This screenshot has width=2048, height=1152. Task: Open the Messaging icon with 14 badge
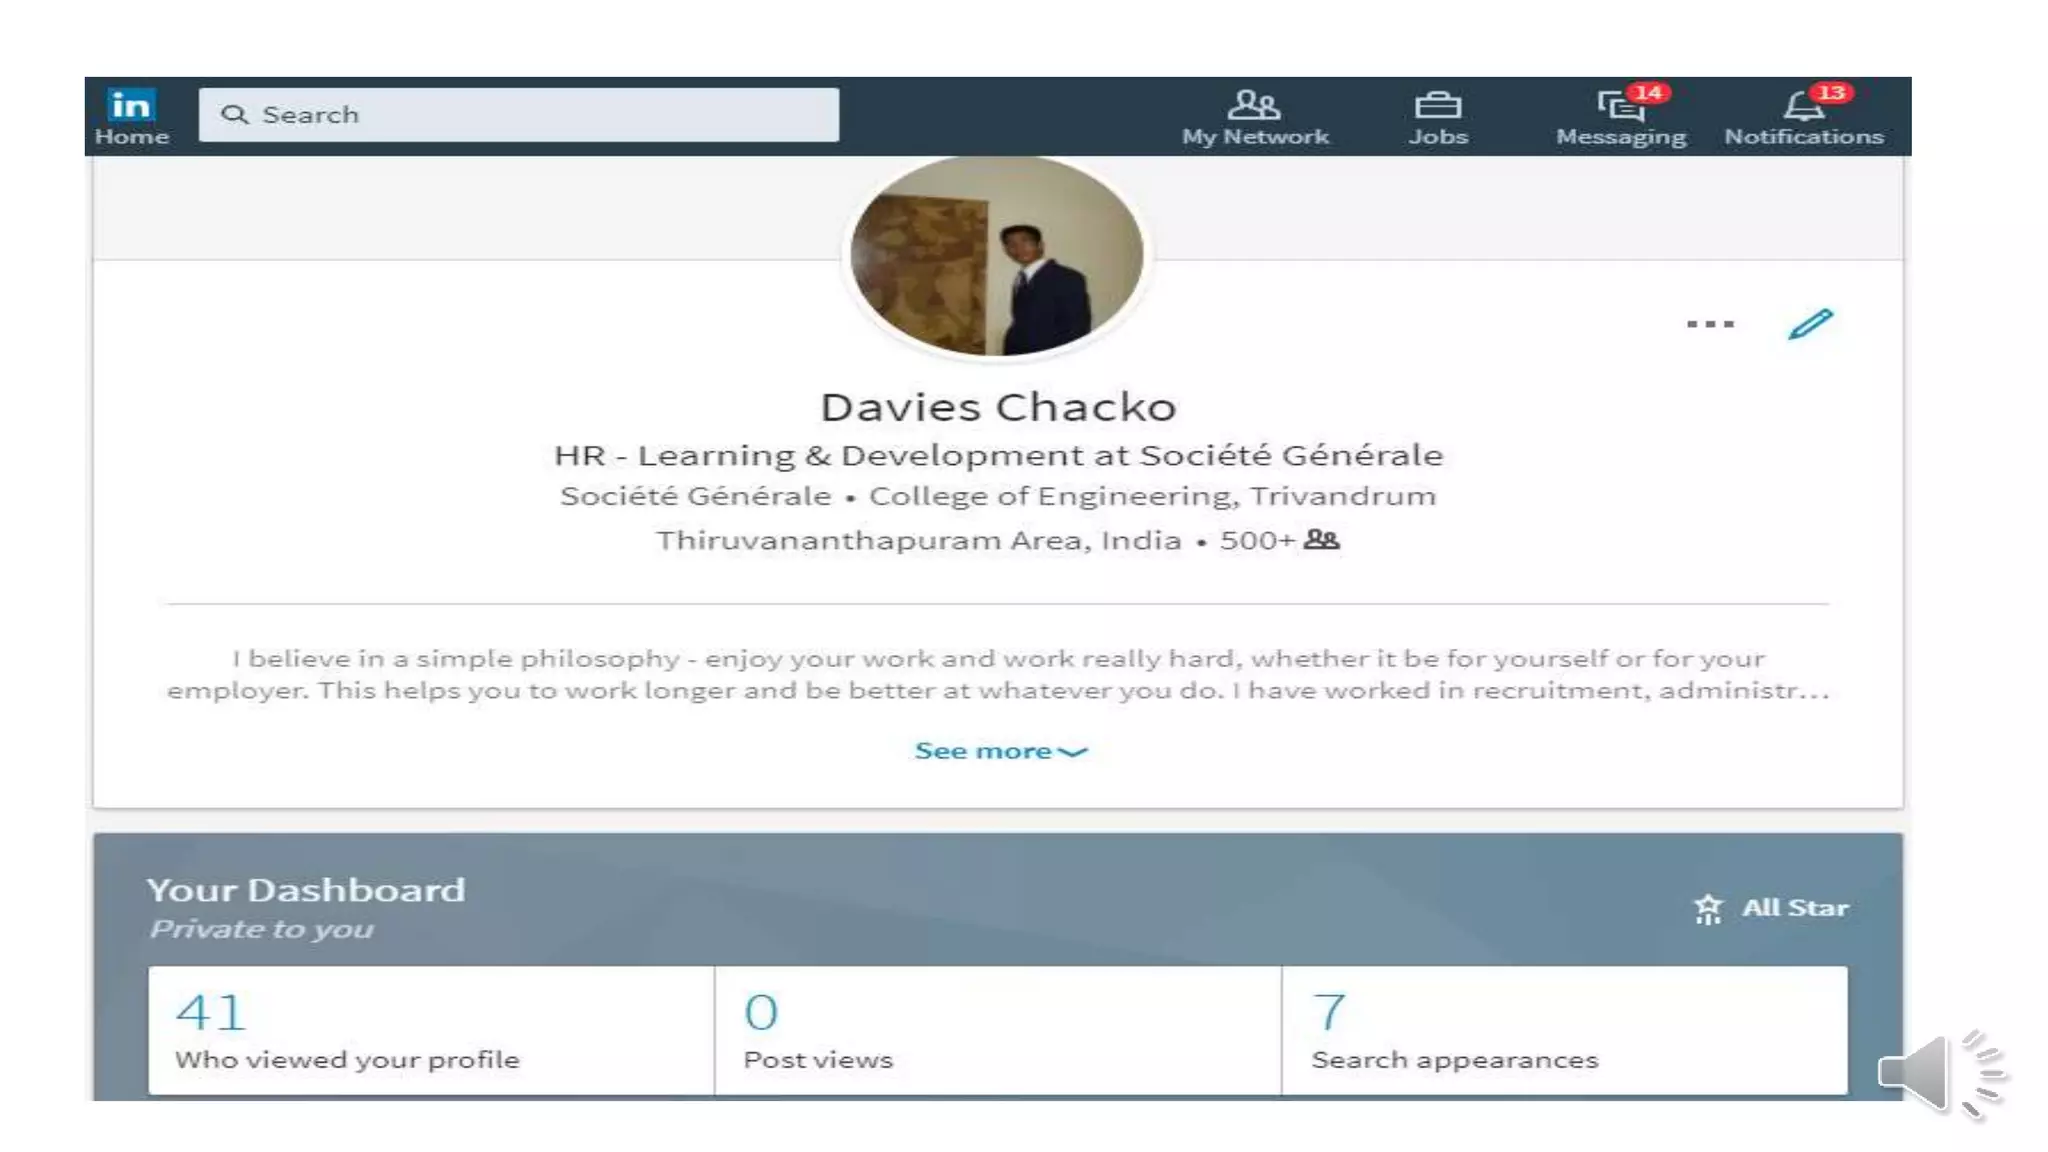(1620, 106)
